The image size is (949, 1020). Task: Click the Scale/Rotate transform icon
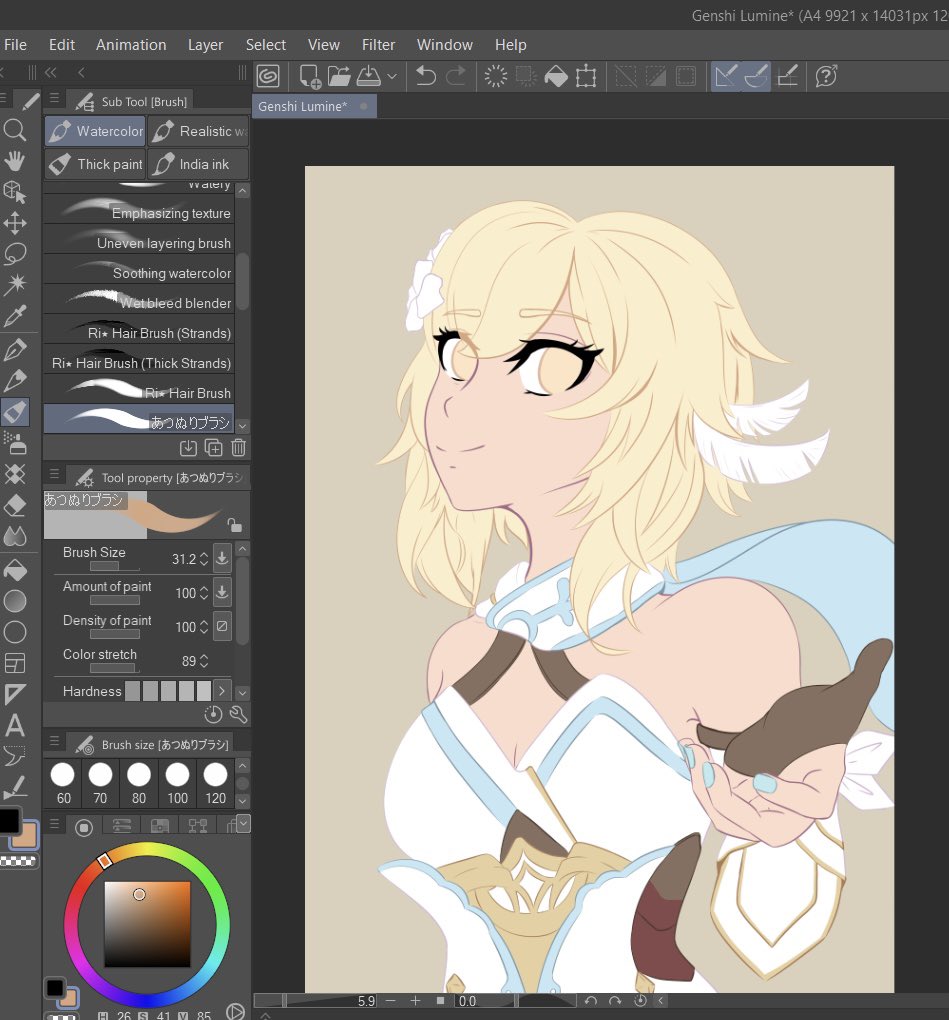tap(586, 76)
